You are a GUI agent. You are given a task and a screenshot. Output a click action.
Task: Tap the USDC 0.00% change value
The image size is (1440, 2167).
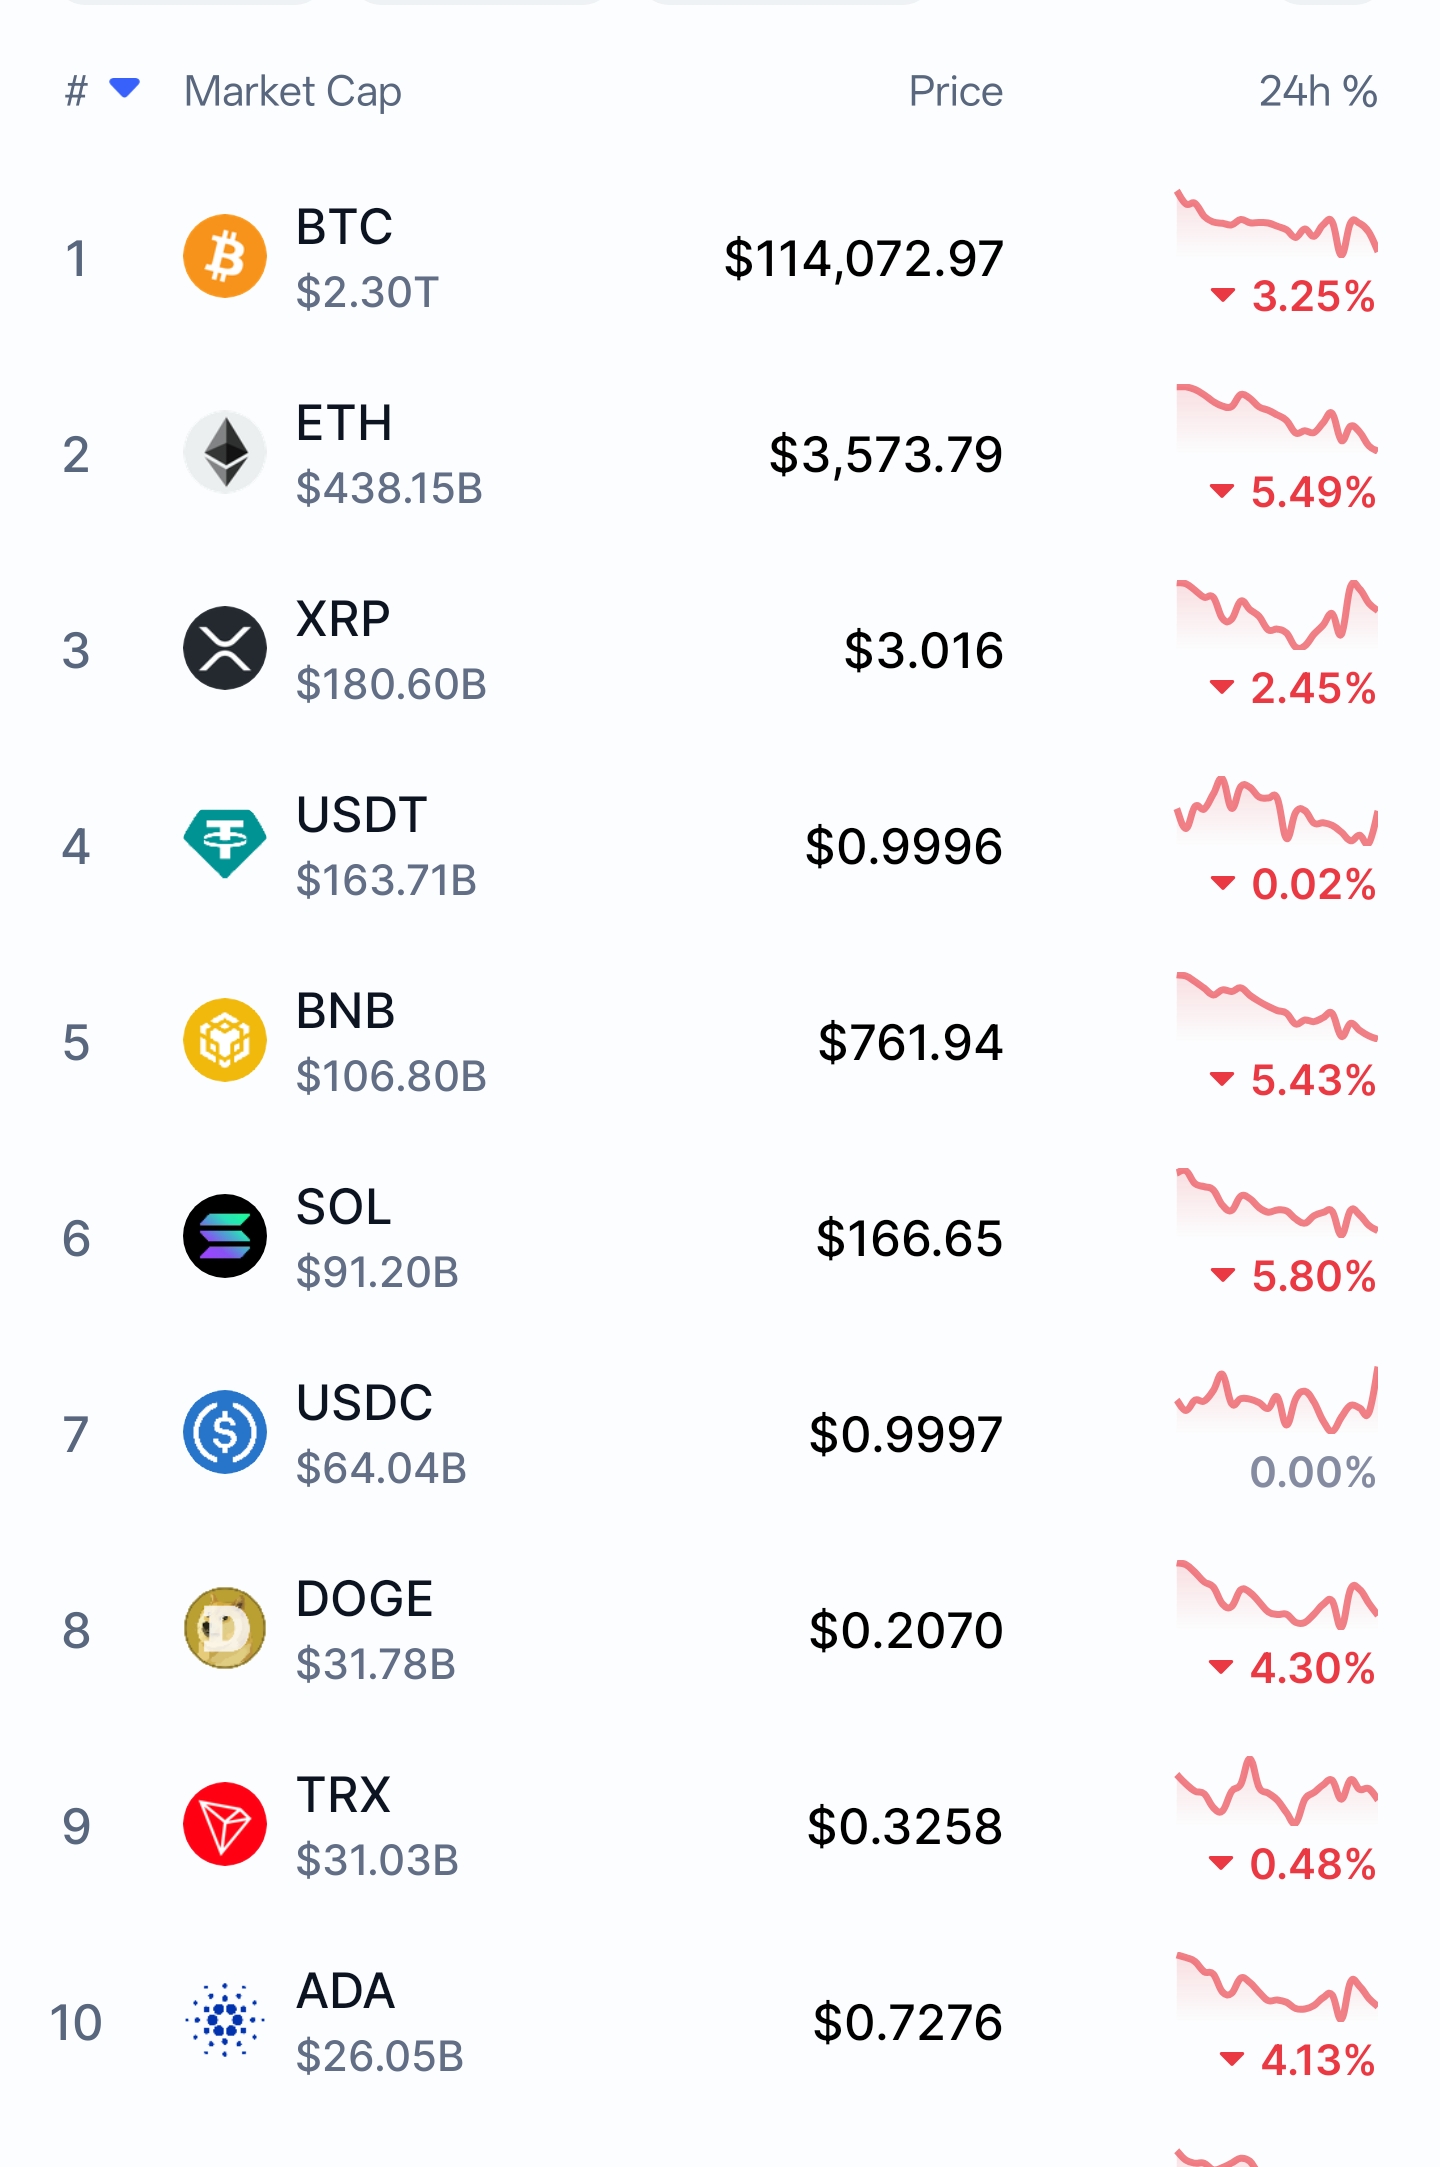(x=1313, y=1472)
